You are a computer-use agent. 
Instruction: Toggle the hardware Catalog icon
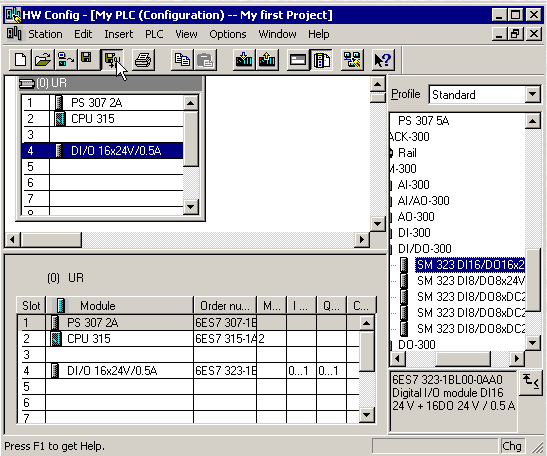(321, 60)
